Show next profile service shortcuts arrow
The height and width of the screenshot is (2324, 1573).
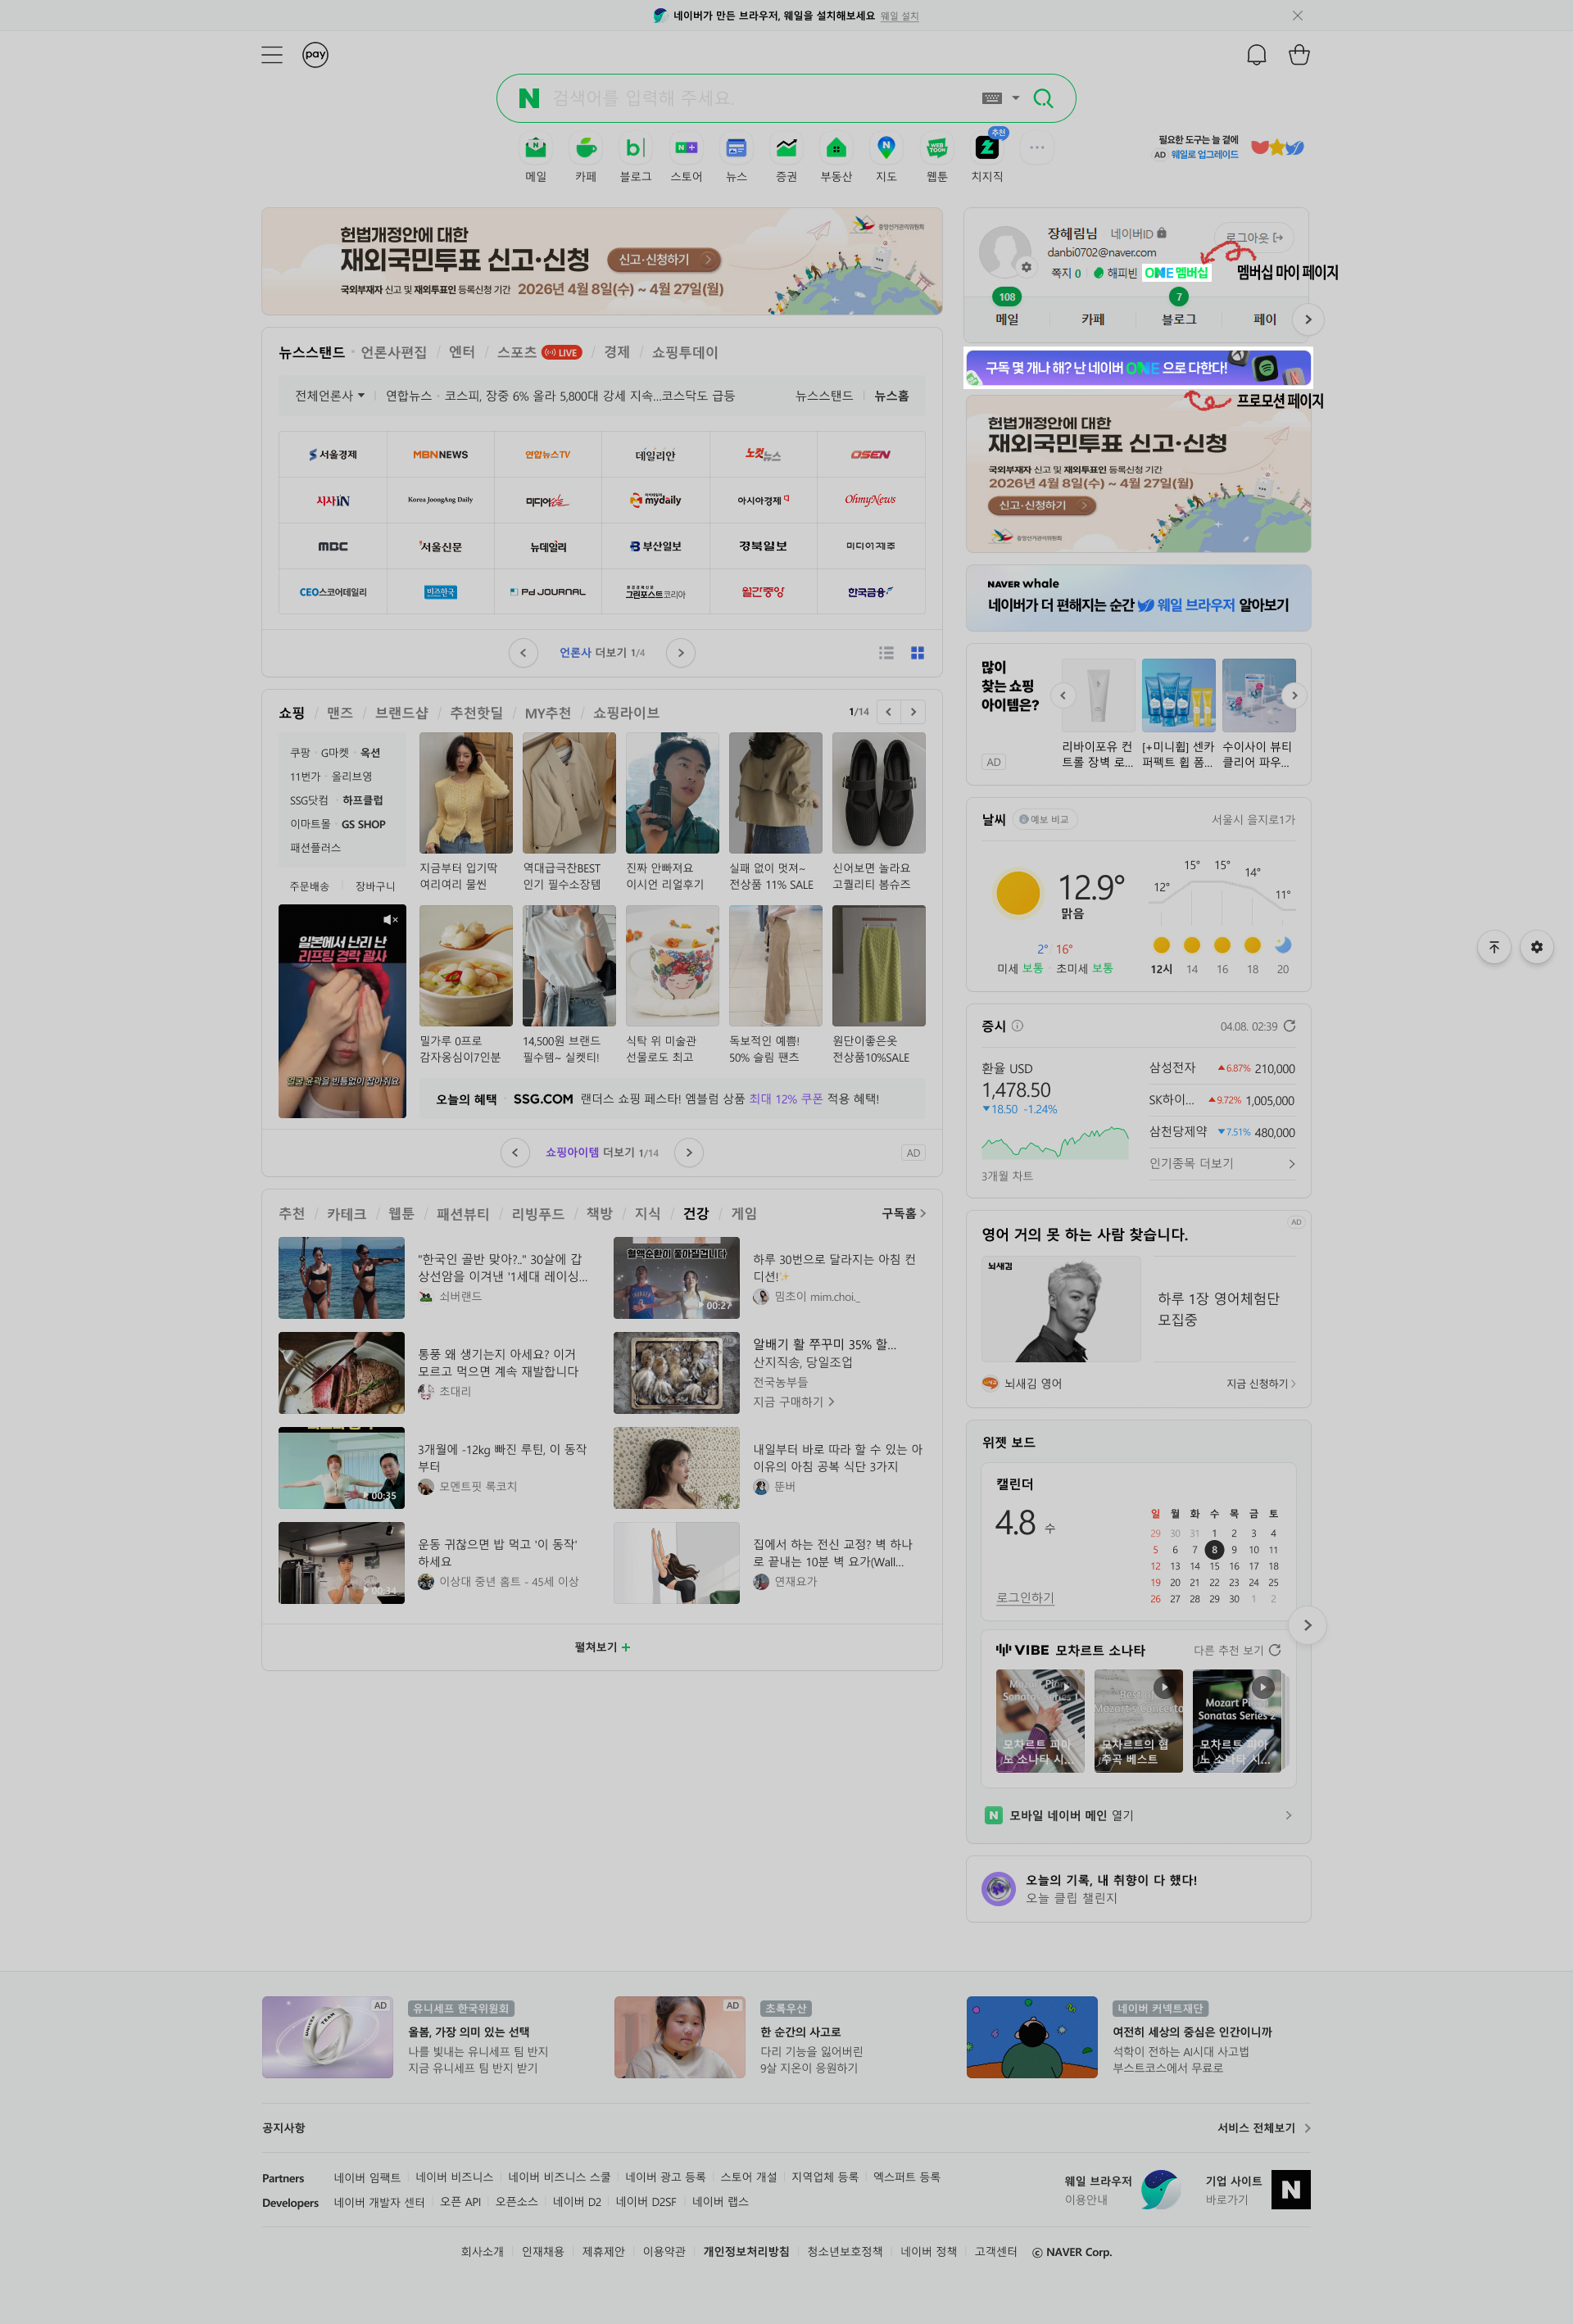(x=1308, y=320)
